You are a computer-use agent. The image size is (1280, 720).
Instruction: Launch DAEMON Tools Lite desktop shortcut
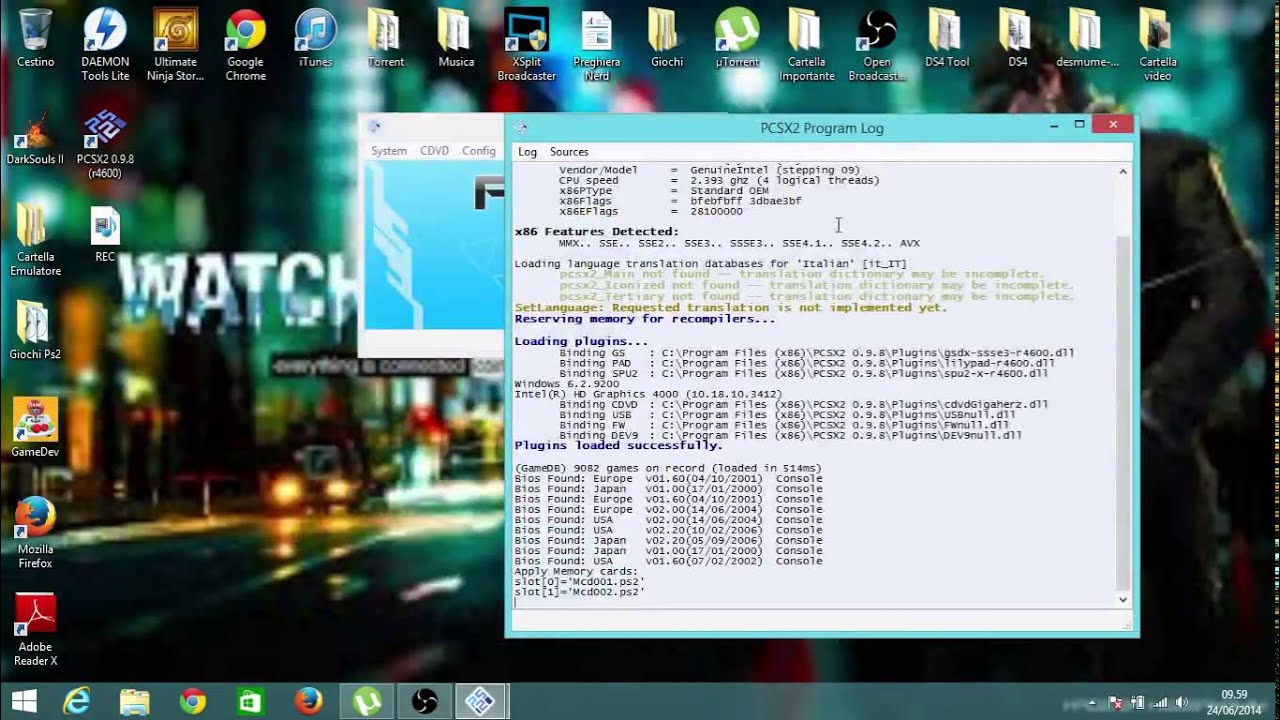(105, 45)
